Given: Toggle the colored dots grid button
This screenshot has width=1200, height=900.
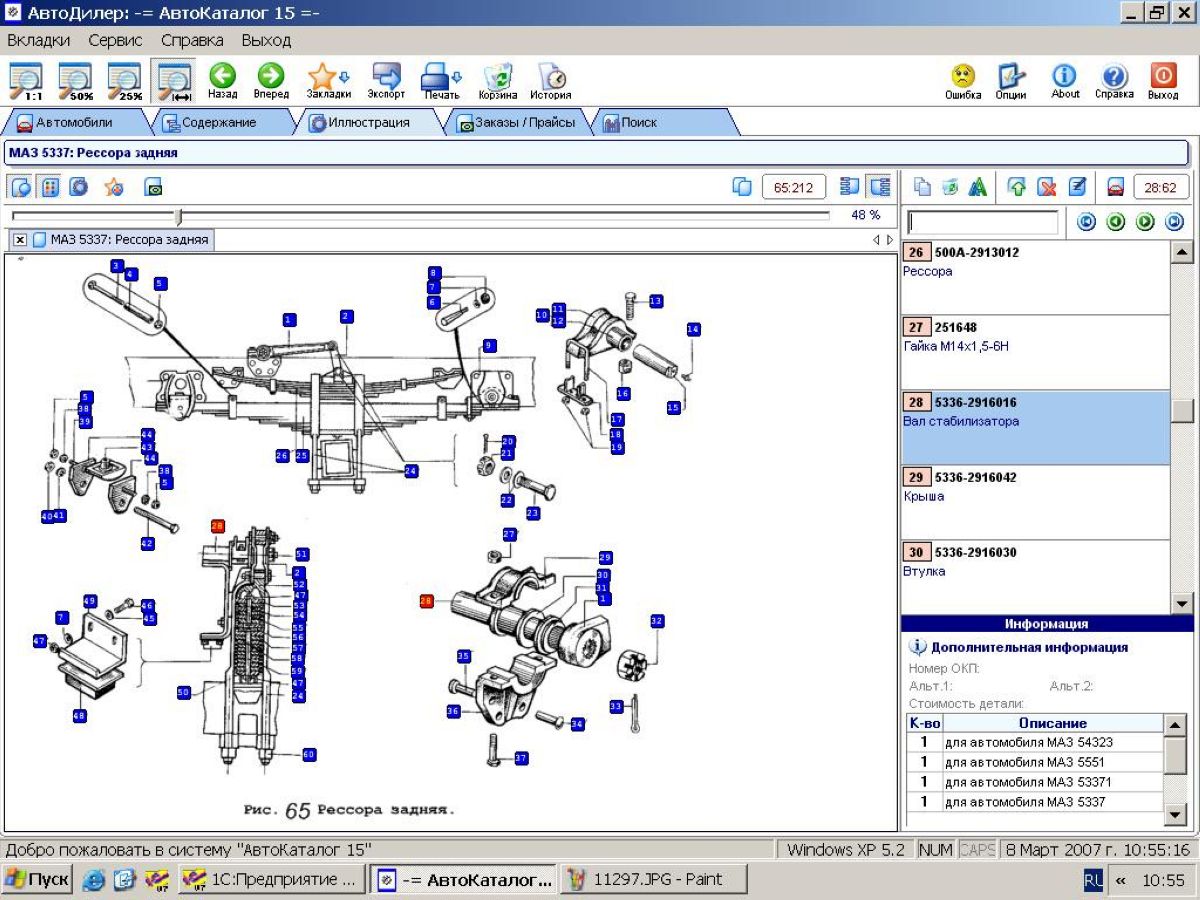Looking at the screenshot, I should (x=50, y=187).
